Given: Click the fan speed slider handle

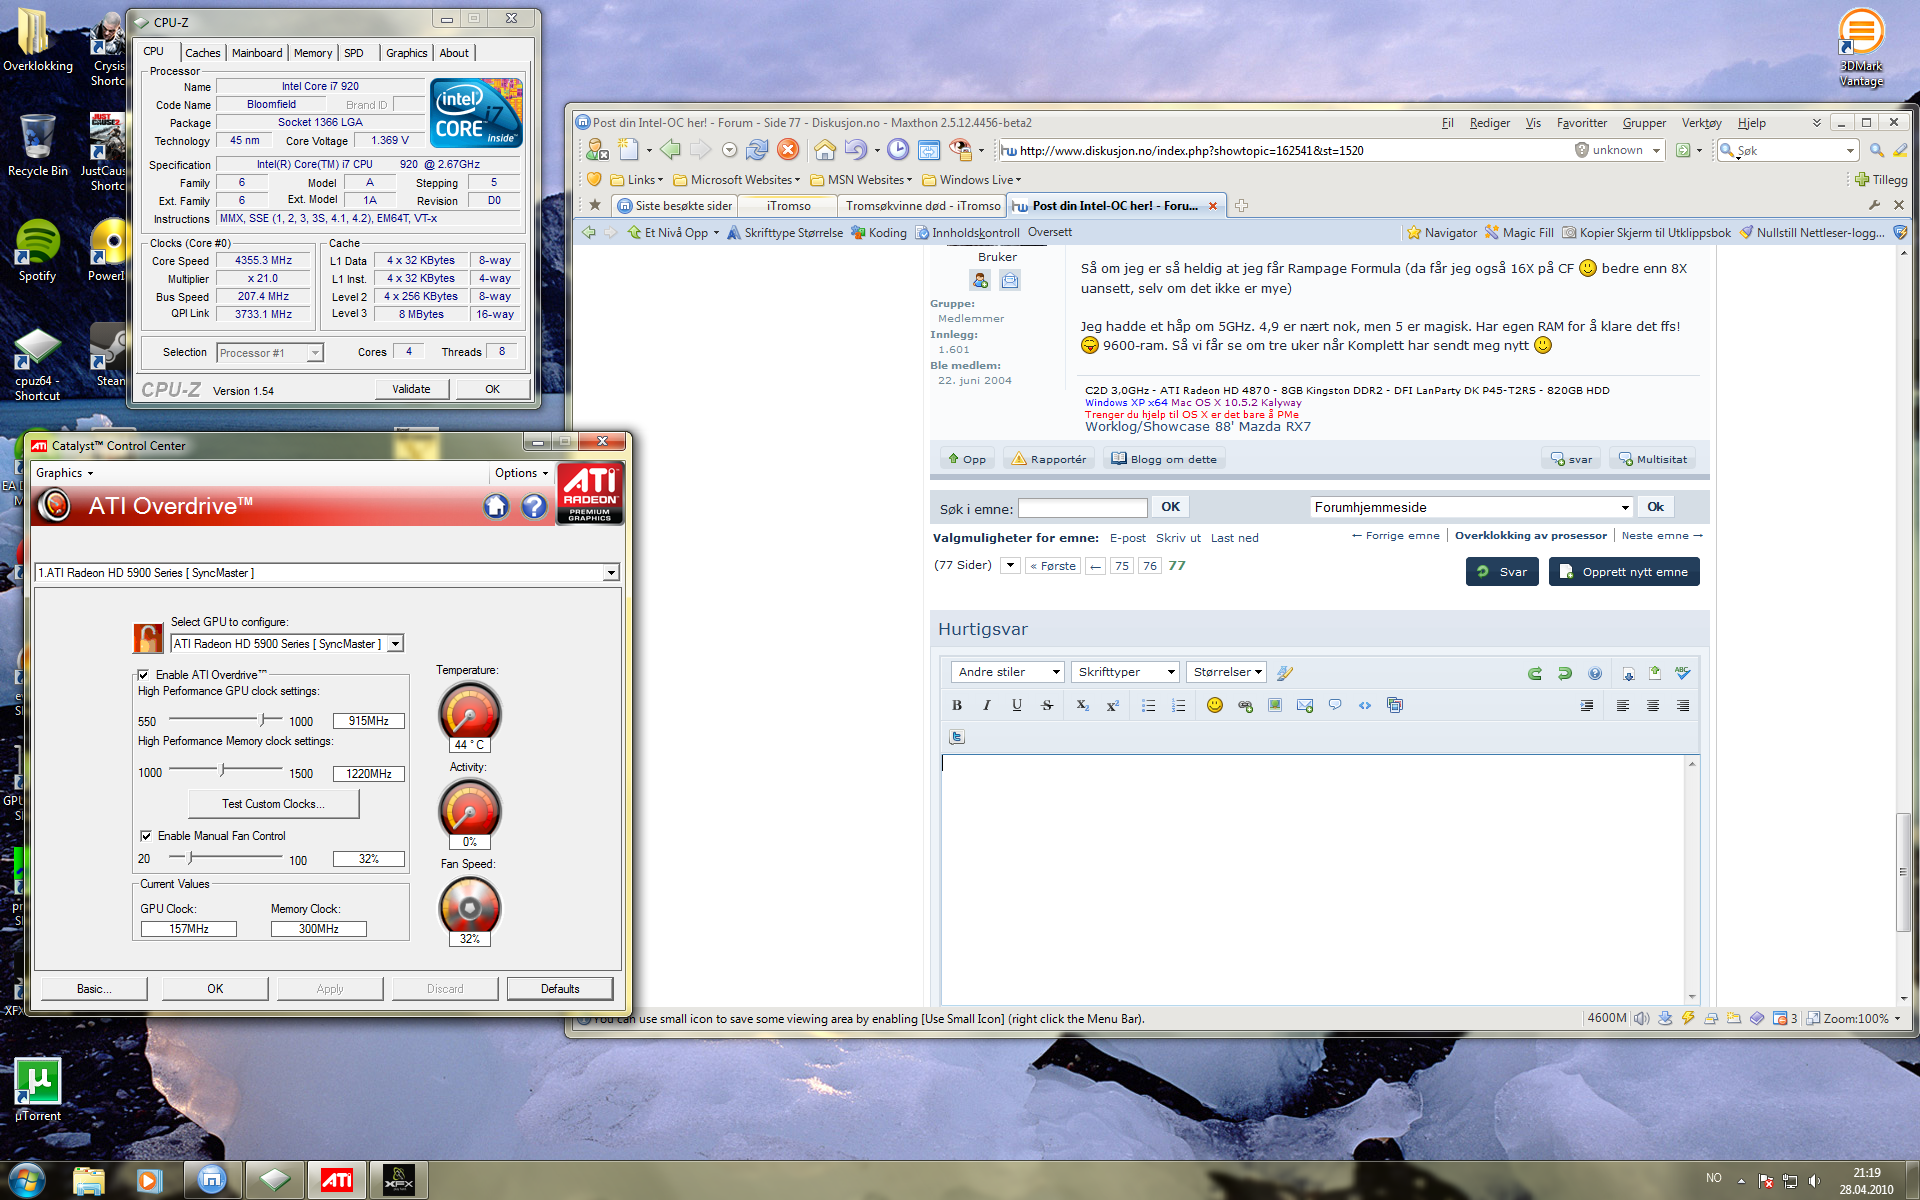Looking at the screenshot, I should tap(190, 858).
